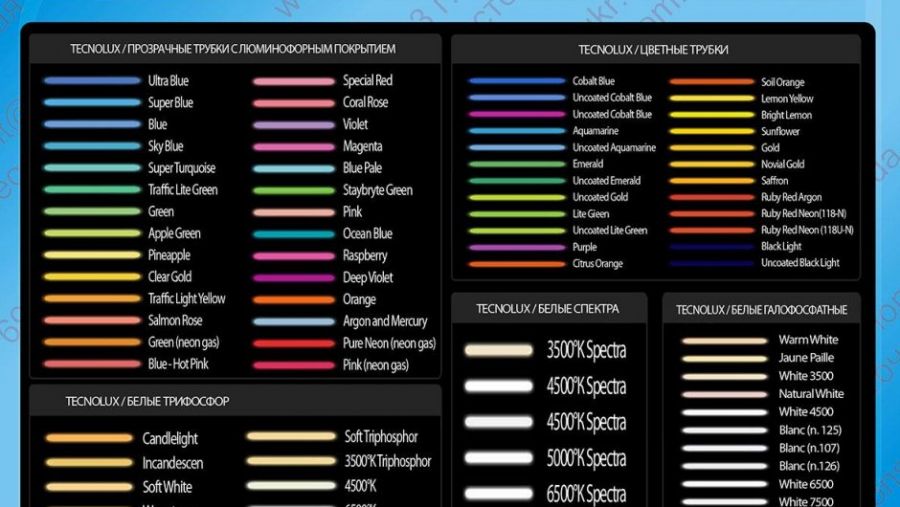The height and width of the screenshot is (507, 900).
Task: Click the Blue Pale swatch
Action: pos(294,169)
